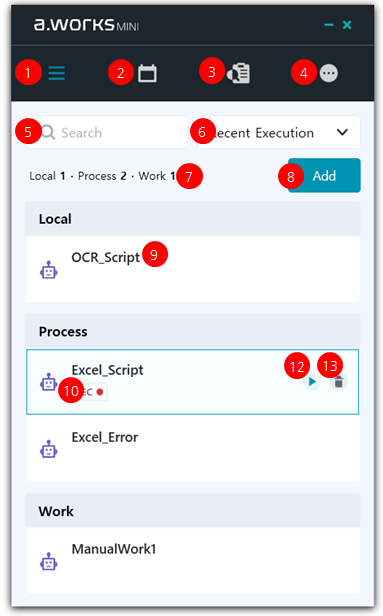
Task: Click the robot icon beside ManualWork1
Action: click(x=49, y=561)
